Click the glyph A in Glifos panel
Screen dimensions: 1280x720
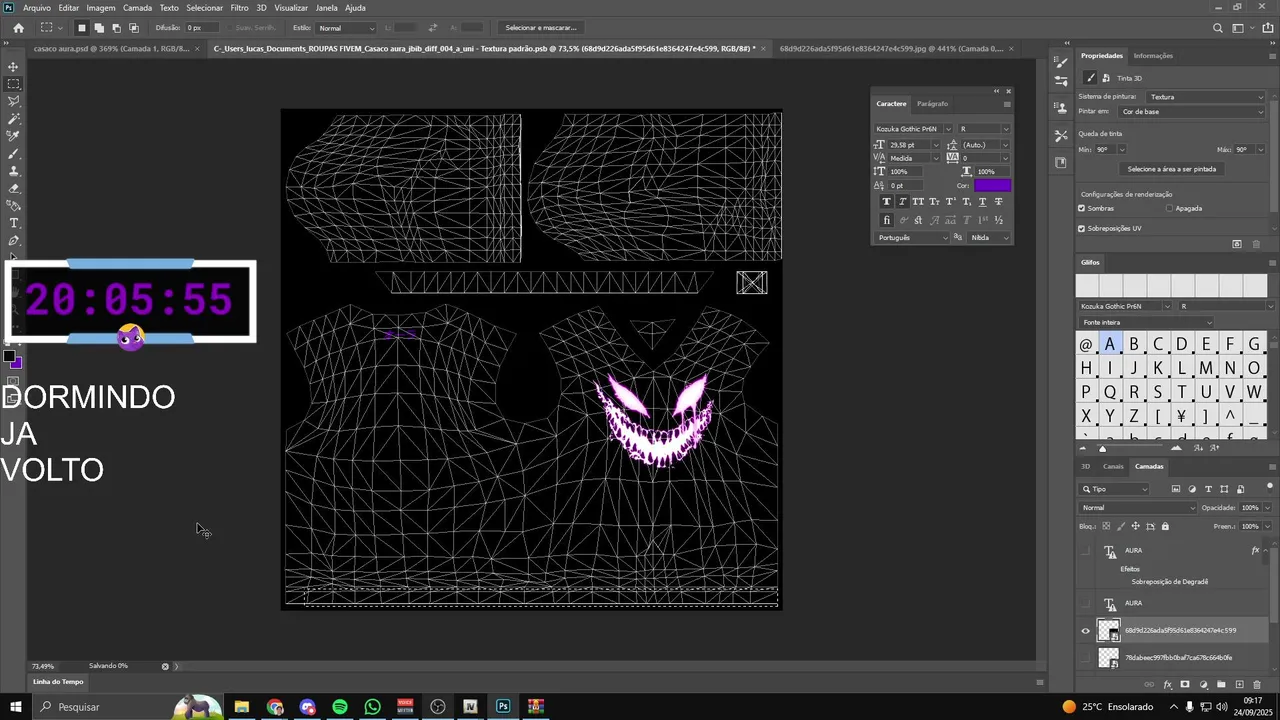click(1109, 344)
